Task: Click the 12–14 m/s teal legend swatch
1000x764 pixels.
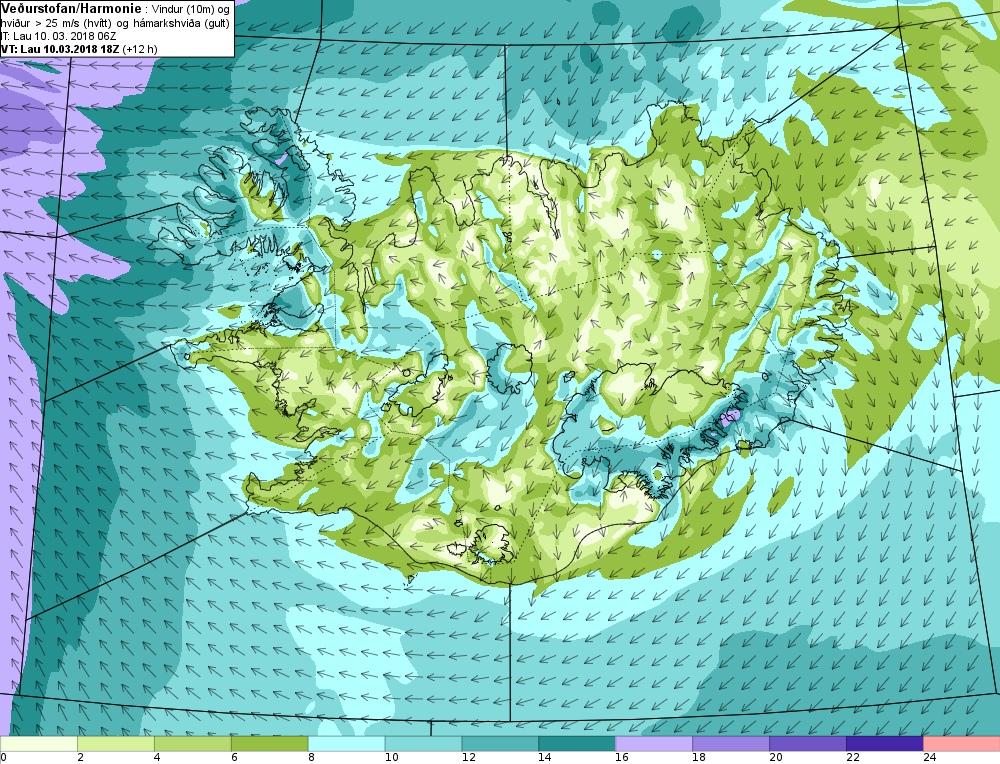Action: (500, 744)
